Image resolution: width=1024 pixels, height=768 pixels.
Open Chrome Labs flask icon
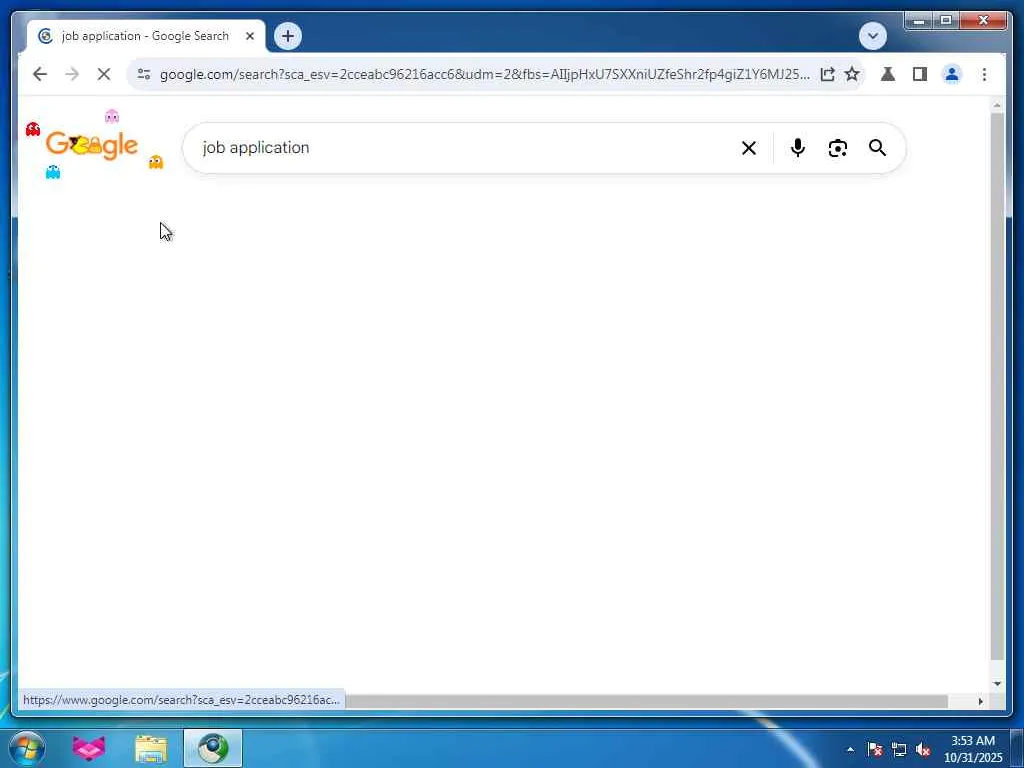(888, 74)
